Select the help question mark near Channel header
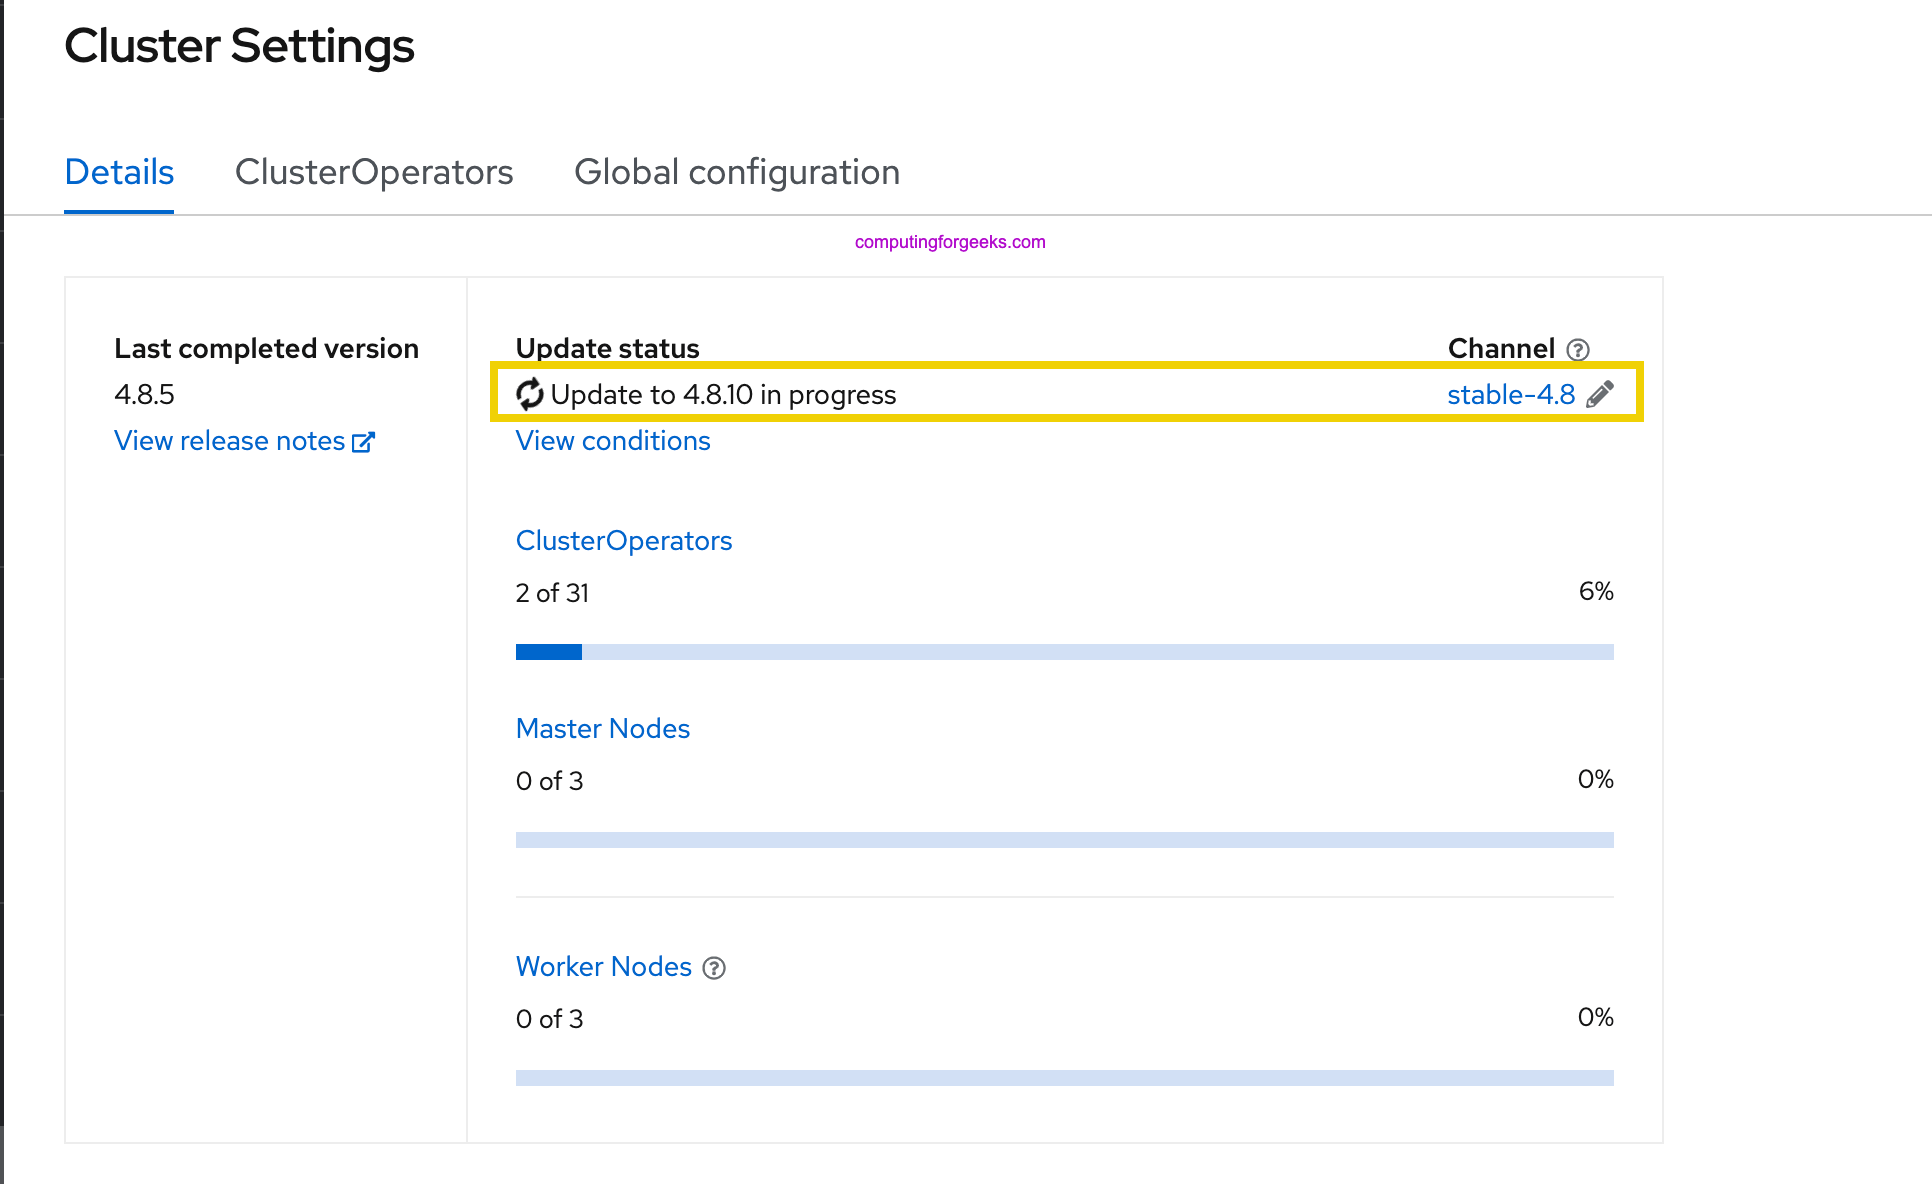Screen dimensions: 1932x1184 click(1578, 349)
